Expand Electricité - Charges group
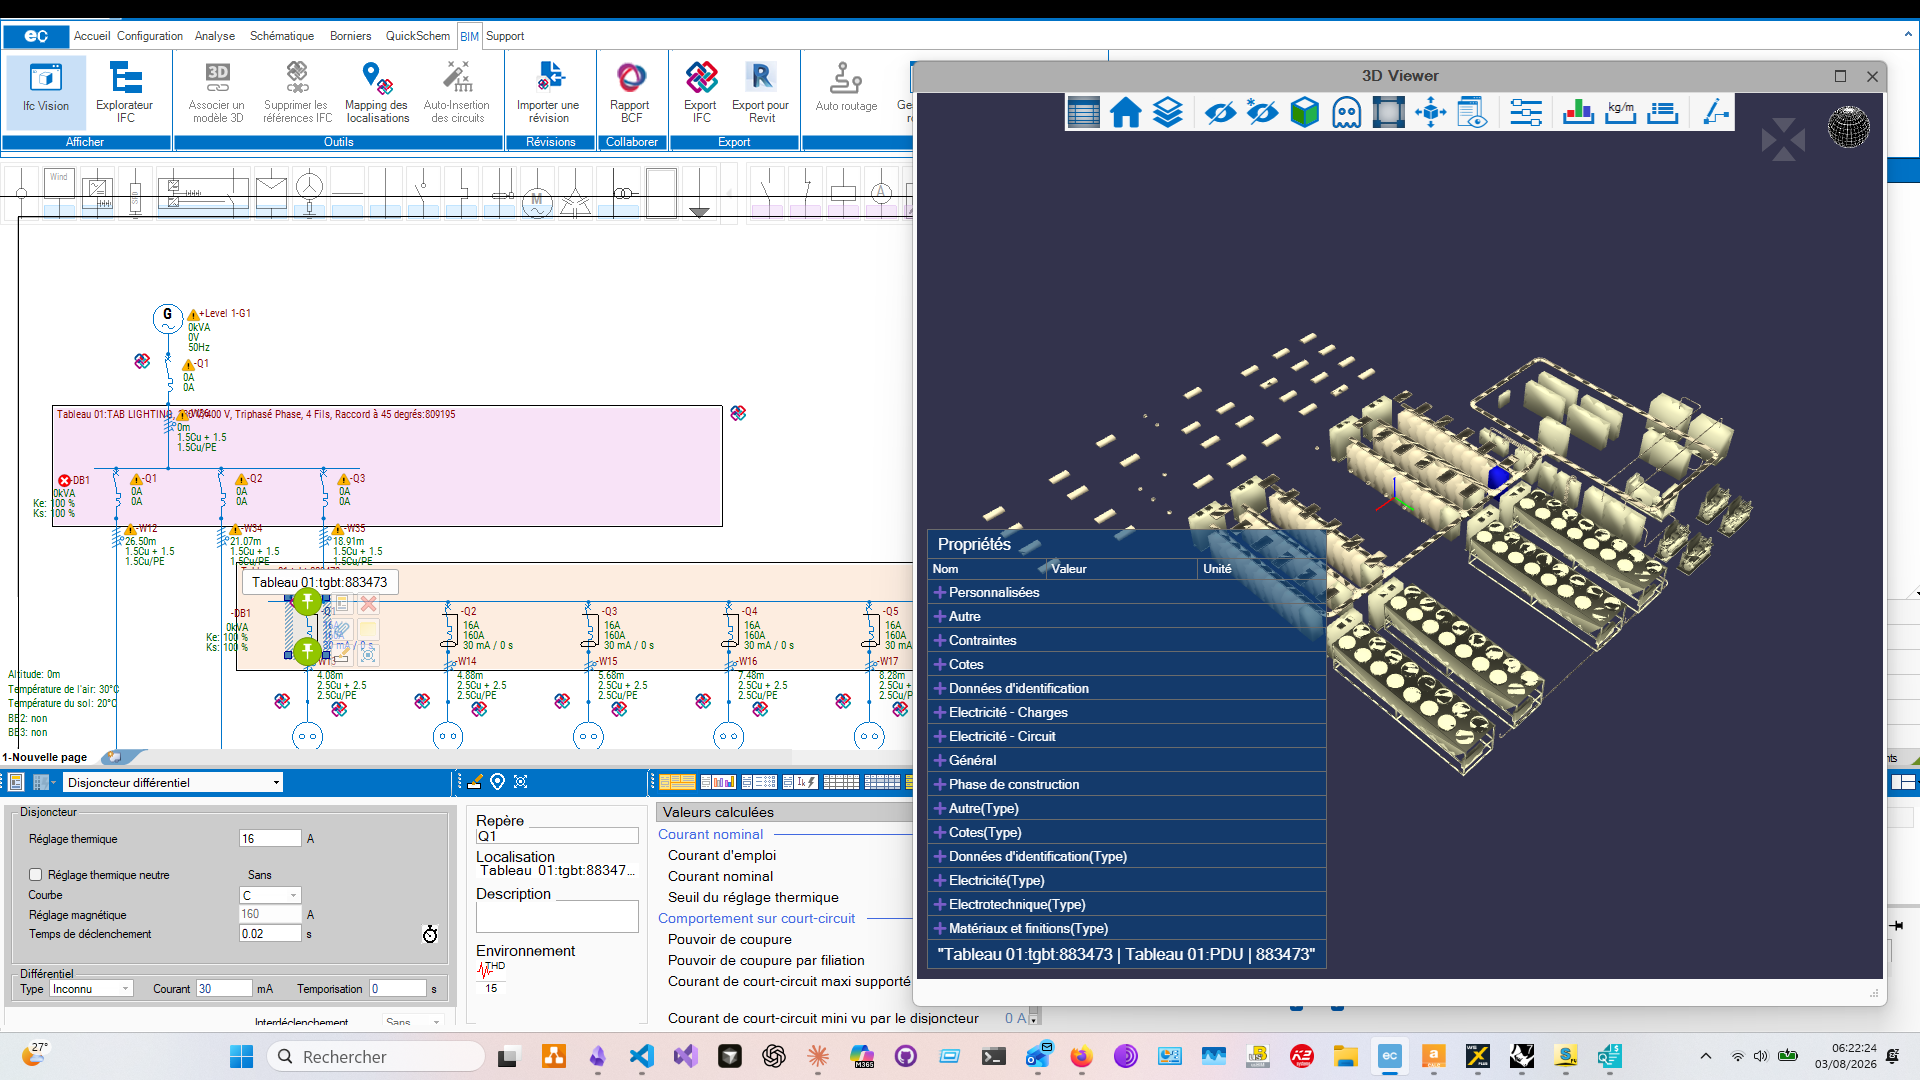 (x=939, y=712)
